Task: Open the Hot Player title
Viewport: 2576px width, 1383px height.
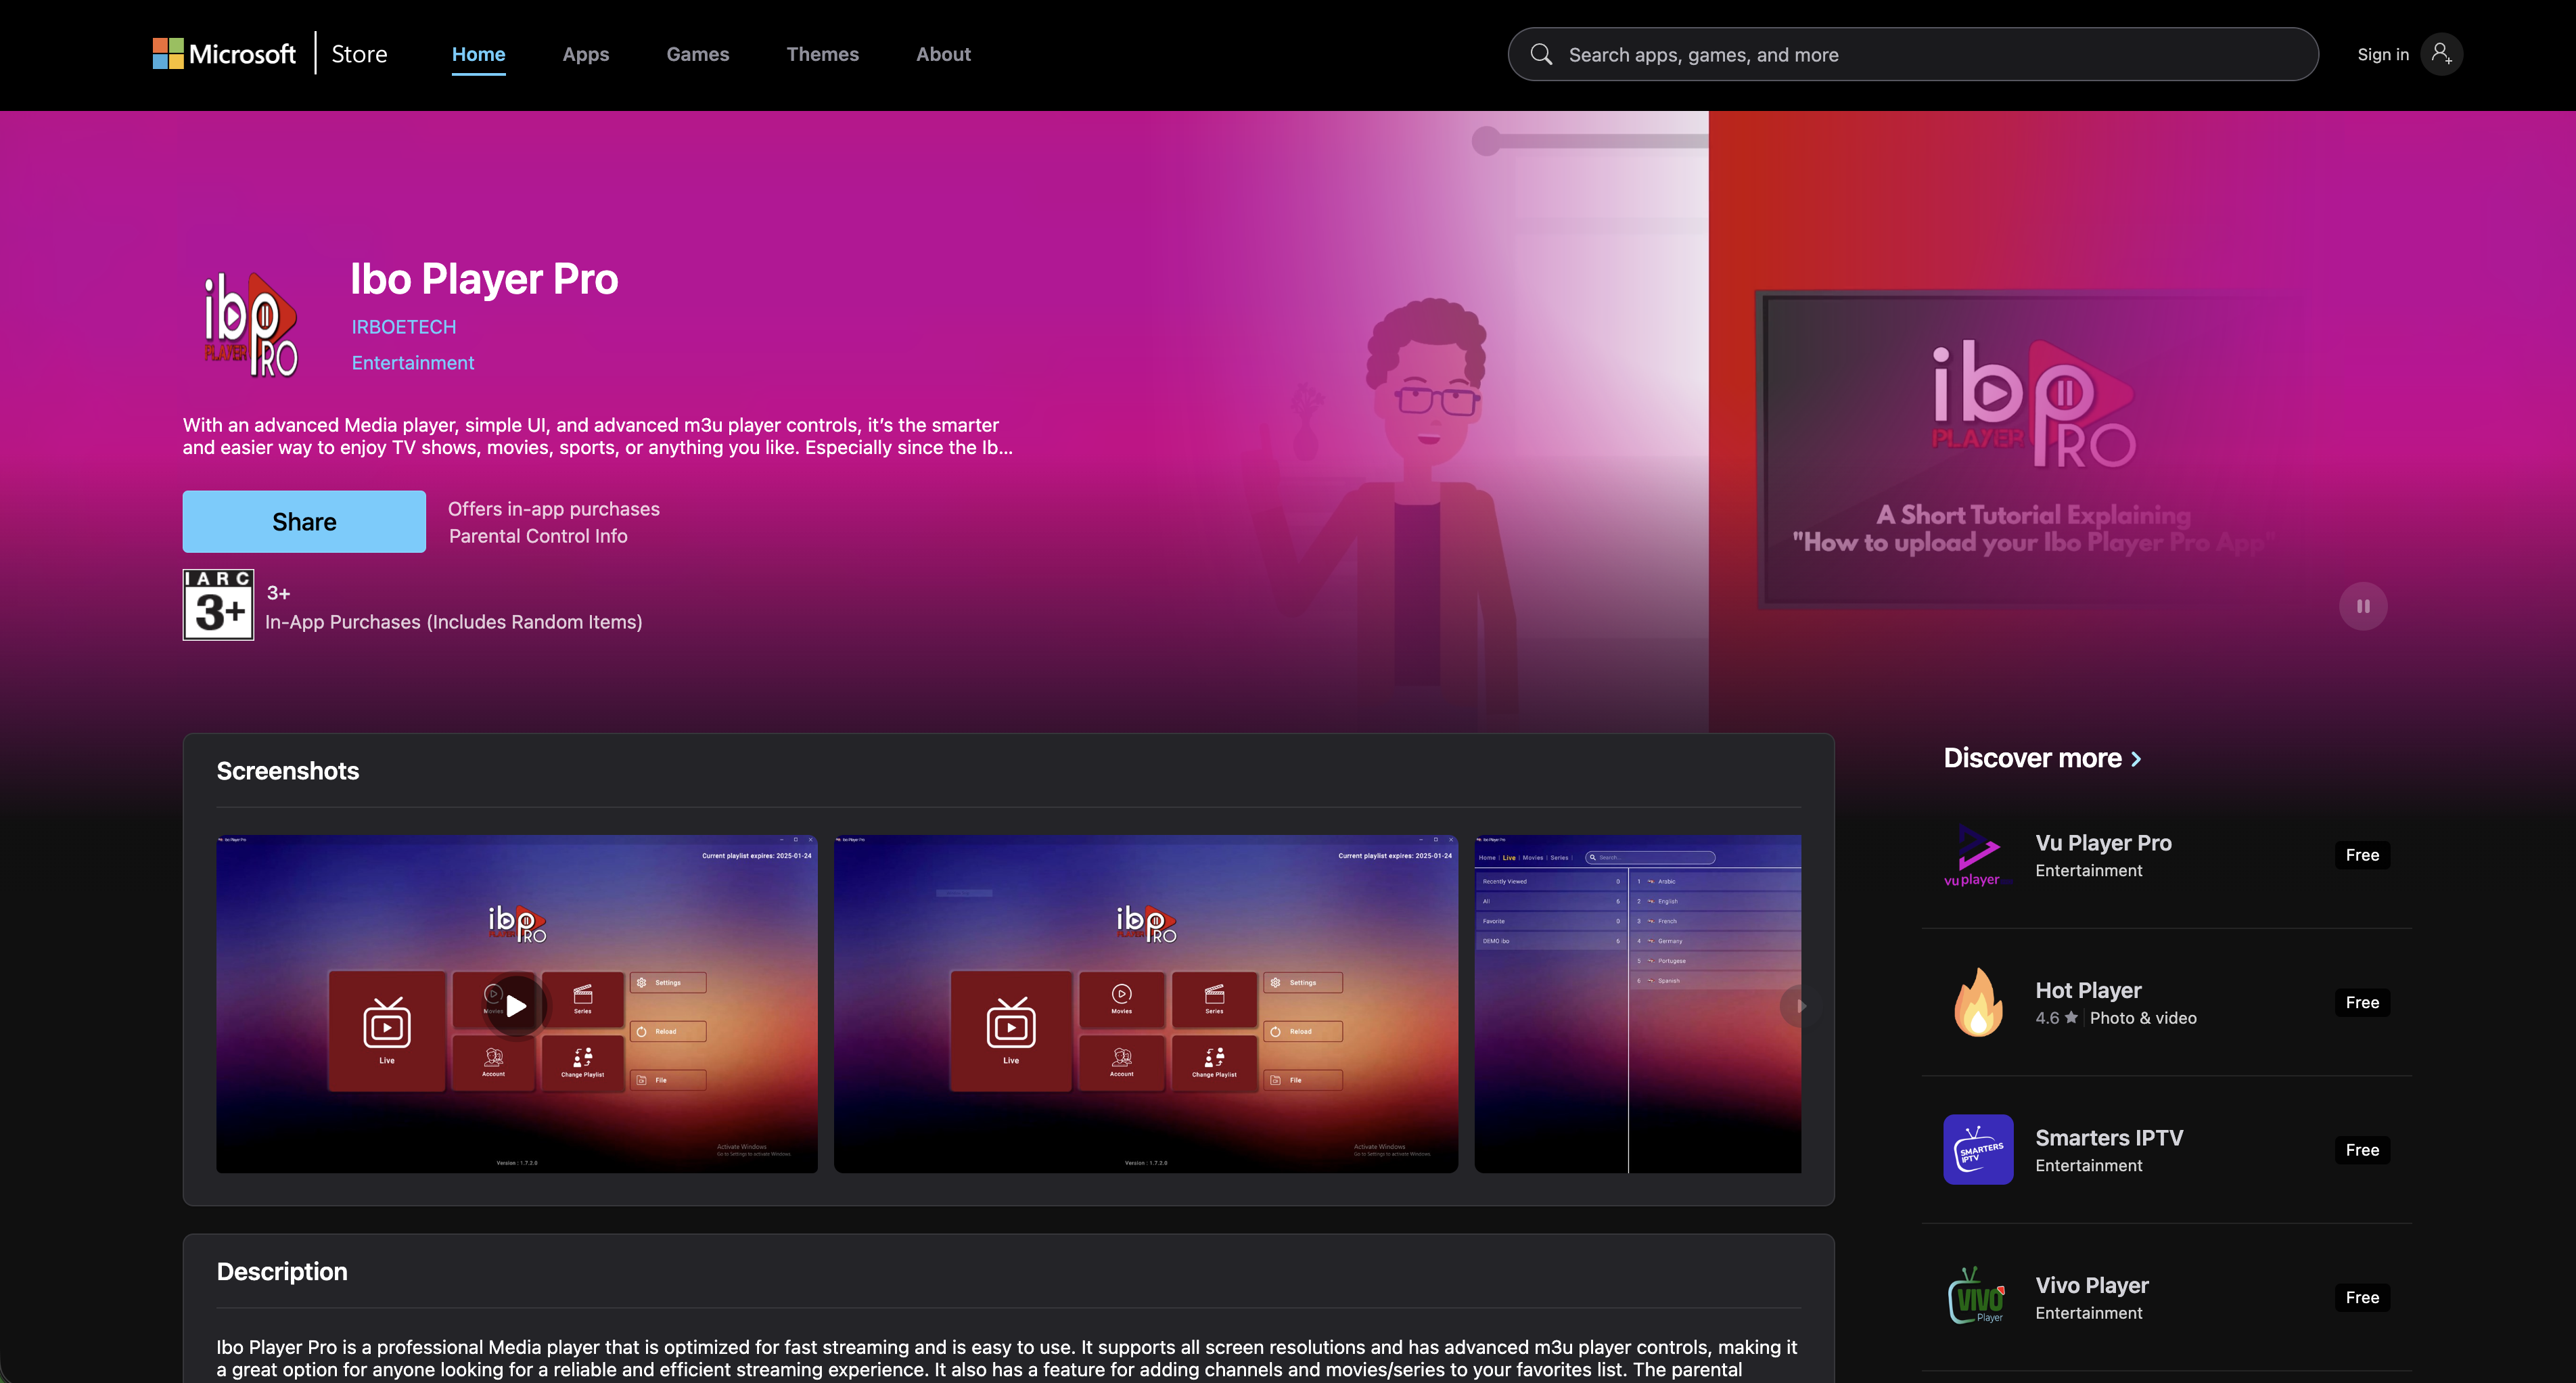Action: point(2088,990)
